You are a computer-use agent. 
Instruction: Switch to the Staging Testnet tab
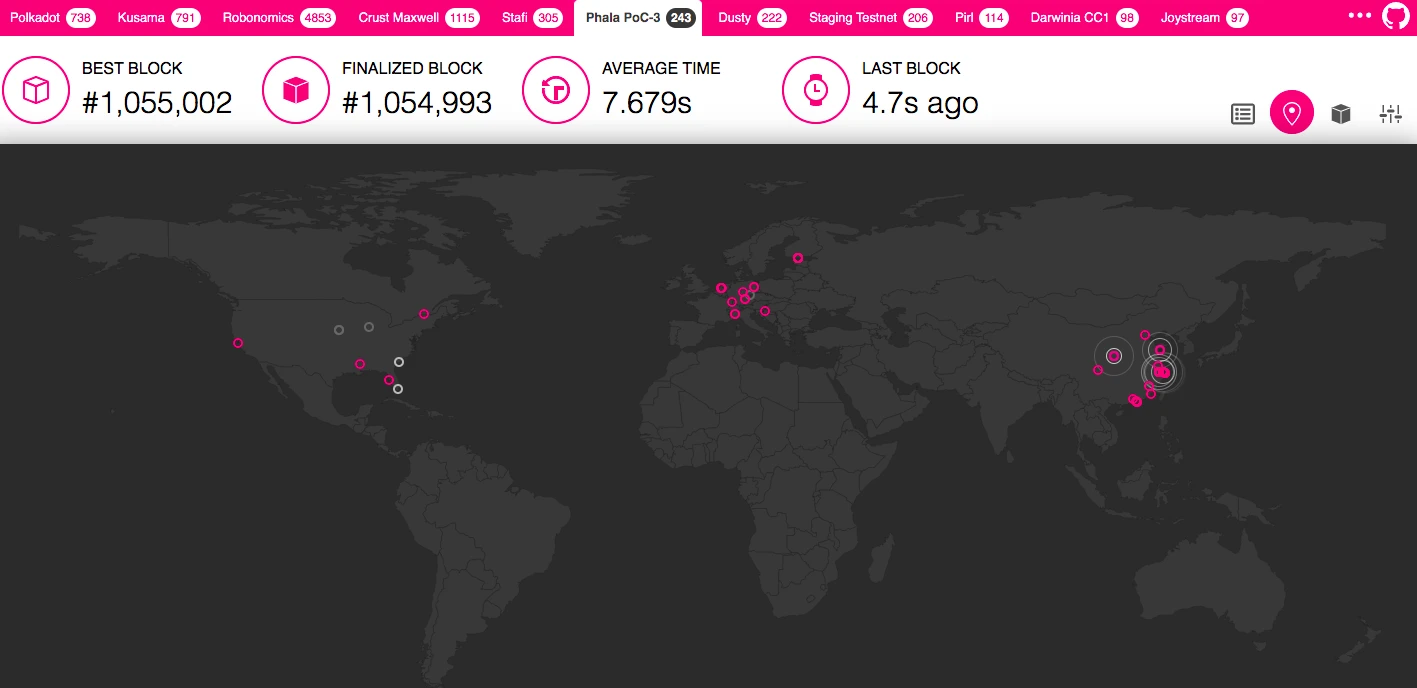pos(871,18)
